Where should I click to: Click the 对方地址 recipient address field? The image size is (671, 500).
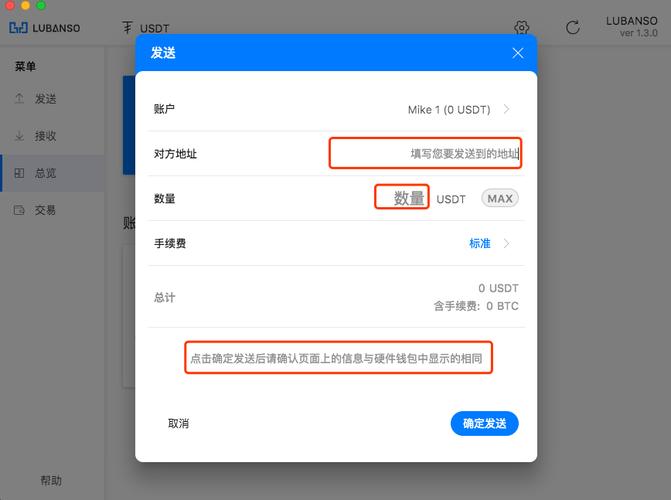425,153
